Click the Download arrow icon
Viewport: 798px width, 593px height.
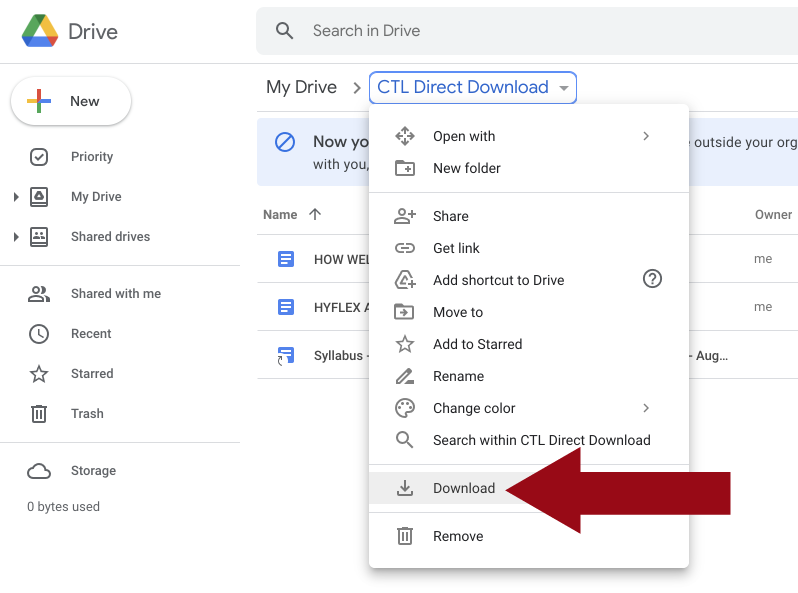point(405,488)
